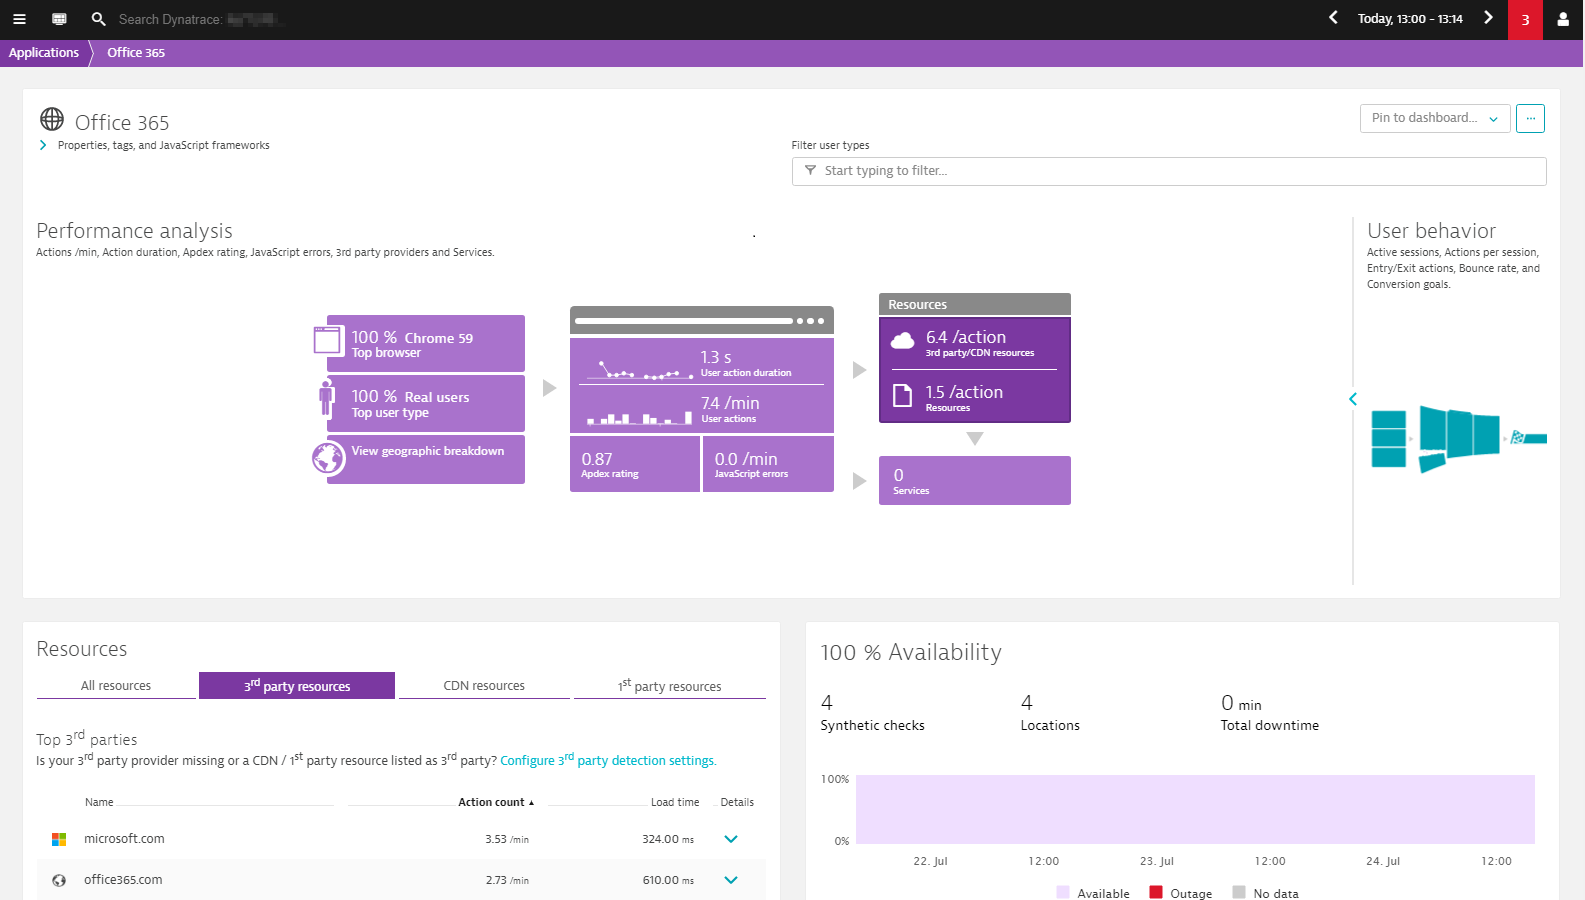Click the search magnifier icon
The width and height of the screenshot is (1585, 900).
[x=98, y=19]
